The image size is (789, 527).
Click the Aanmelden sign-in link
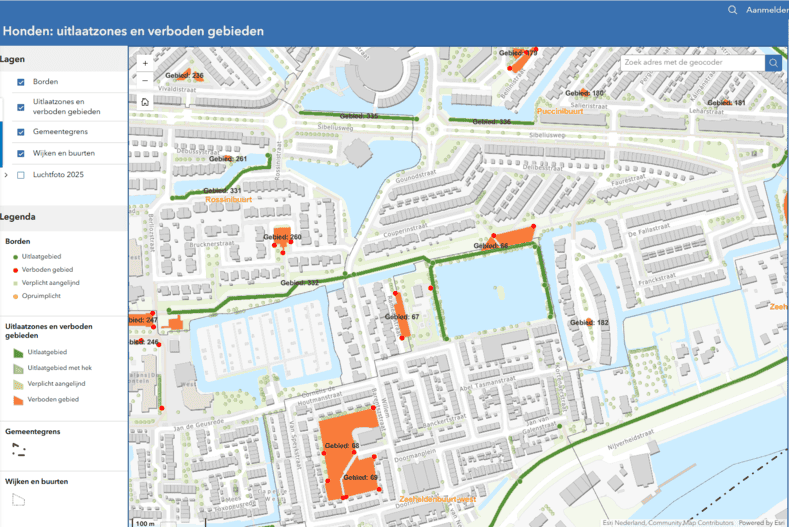(767, 10)
